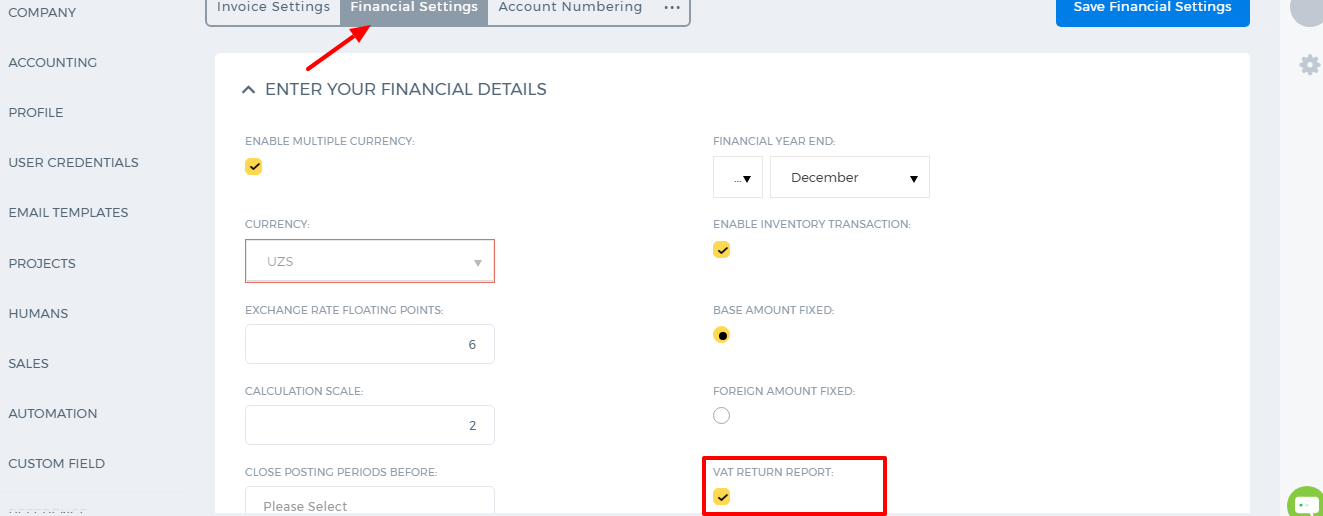Viewport: 1323px width, 516px height.
Task: Open the Email Templates sidebar item
Action: pos(68,213)
